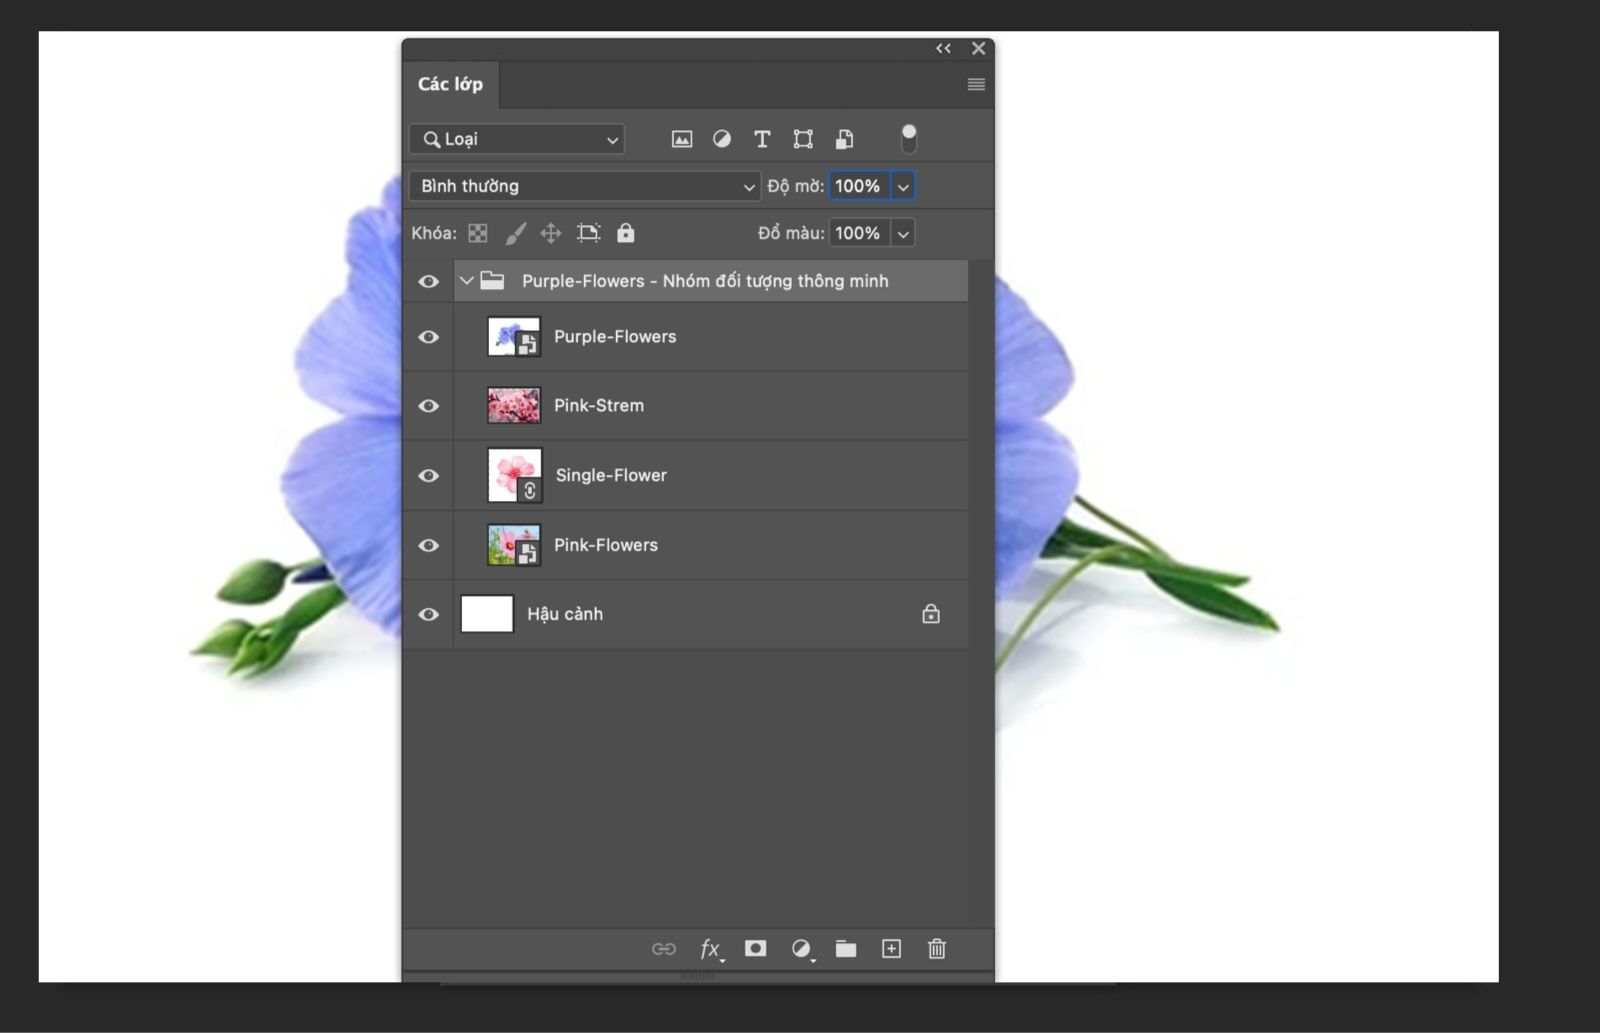Hide the Hậu cảnh background layer
The image size is (1600, 1033).
428,614
